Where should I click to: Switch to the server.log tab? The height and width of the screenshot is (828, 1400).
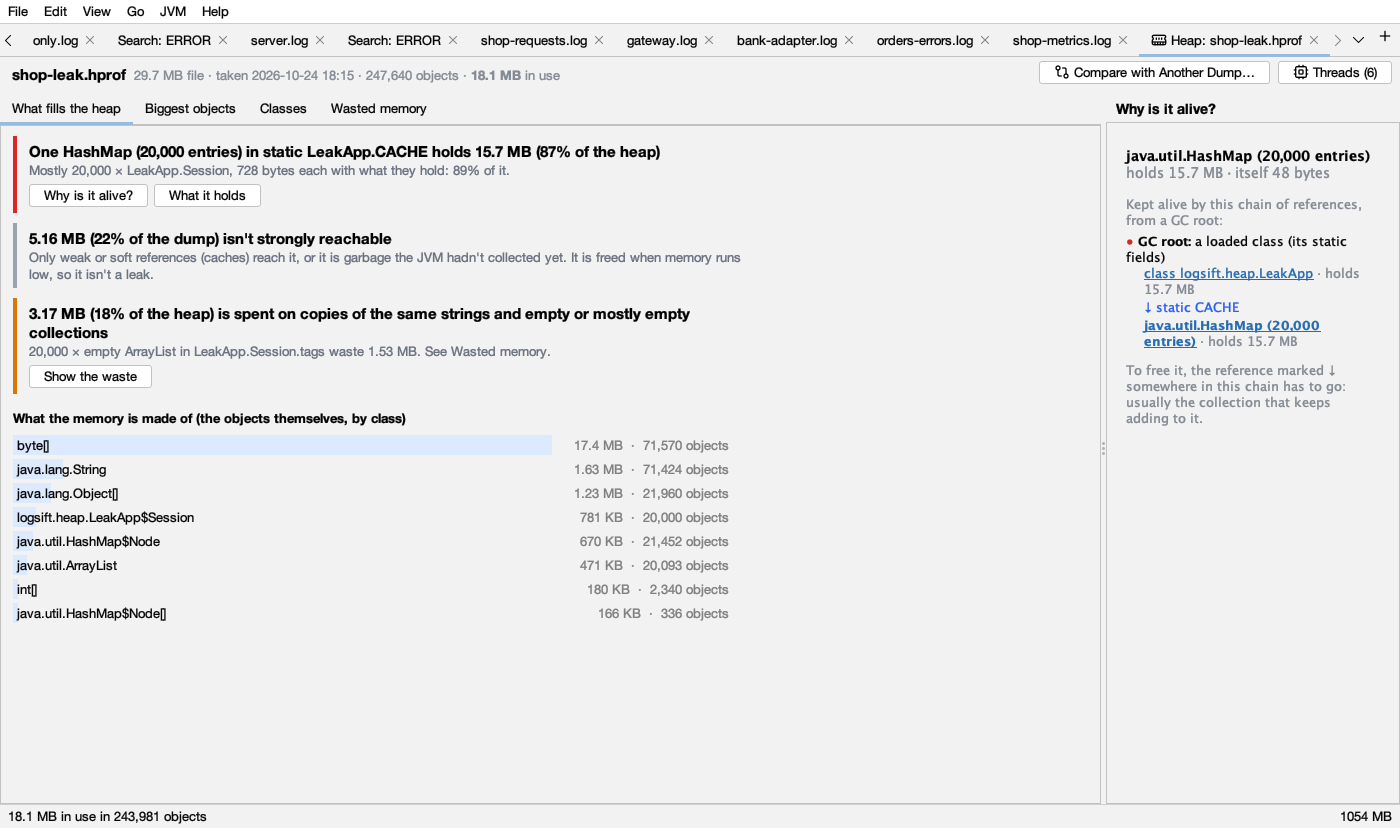(279, 41)
